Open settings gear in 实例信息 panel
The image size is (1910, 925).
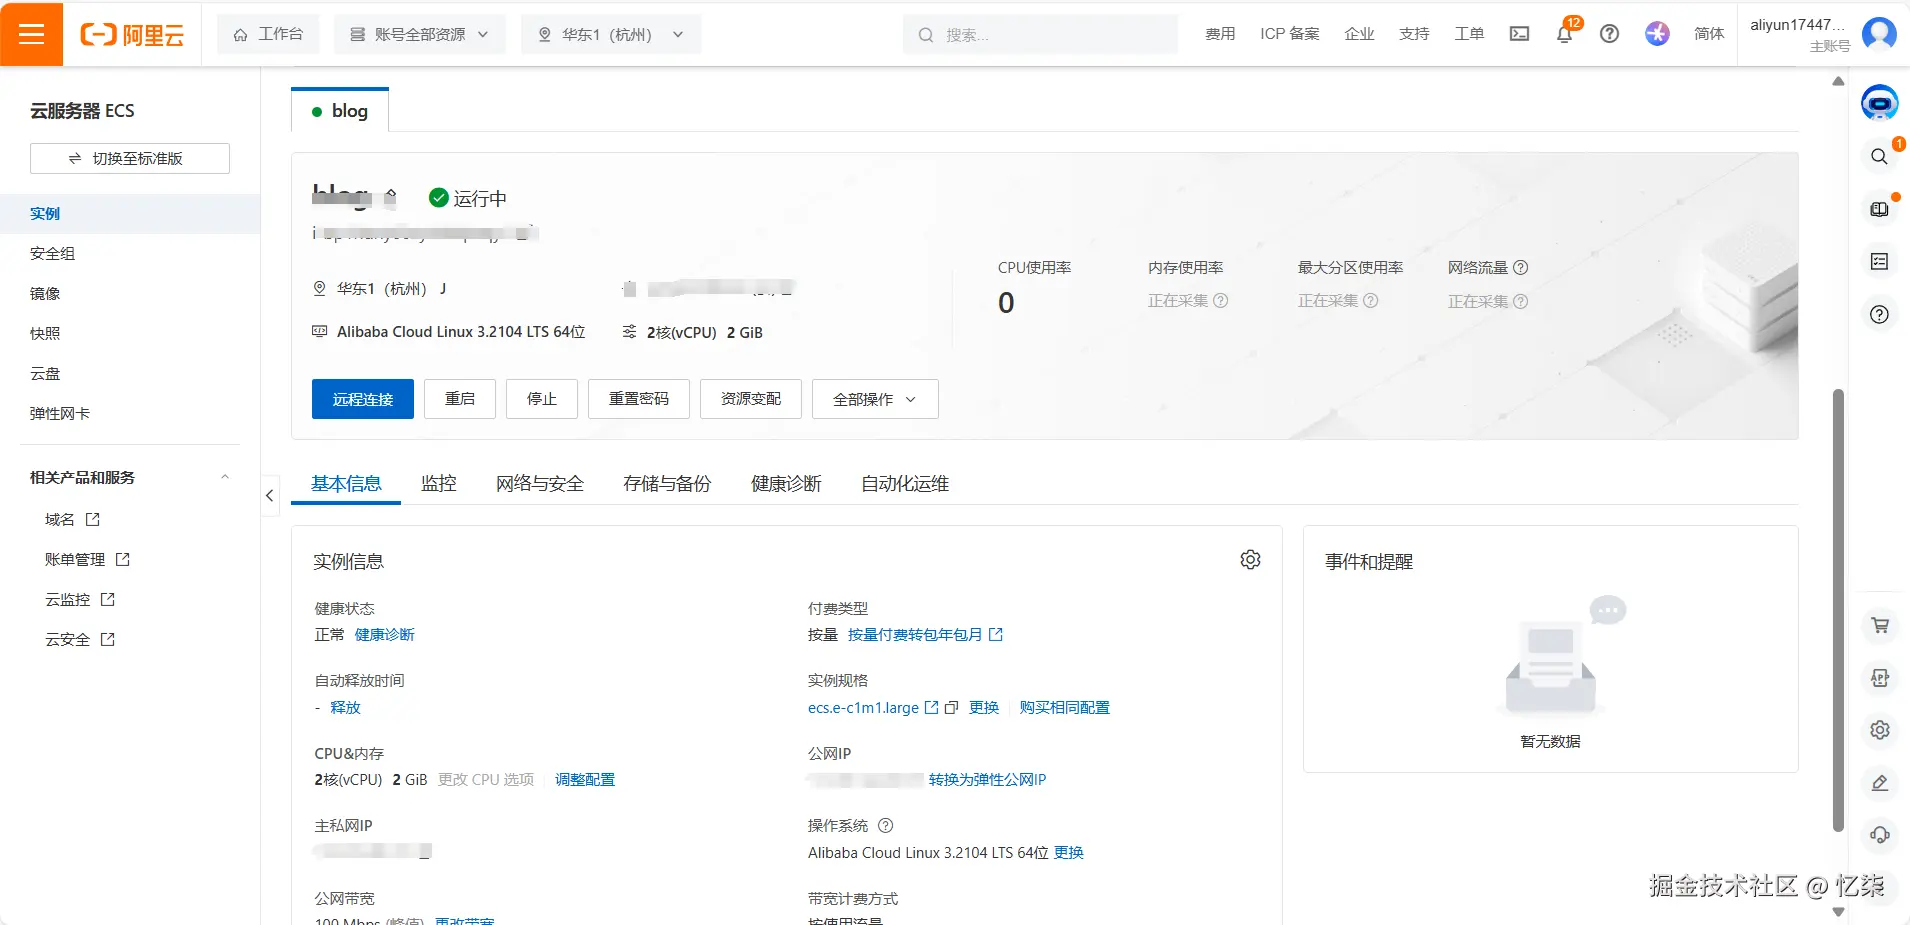pos(1250,560)
